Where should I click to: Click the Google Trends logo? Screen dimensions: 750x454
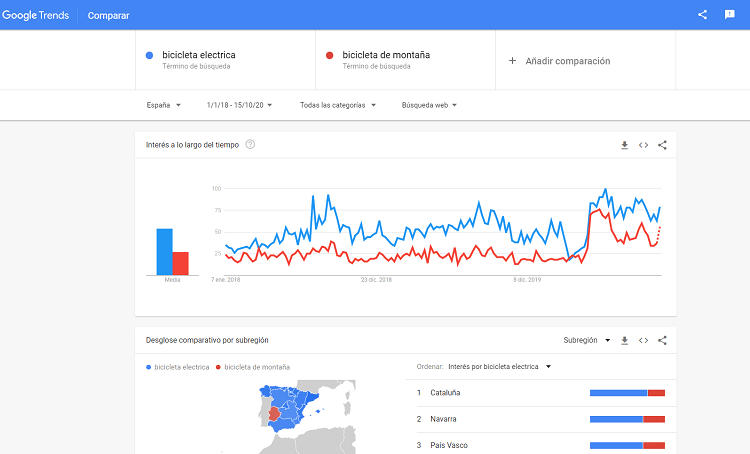pos(35,15)
